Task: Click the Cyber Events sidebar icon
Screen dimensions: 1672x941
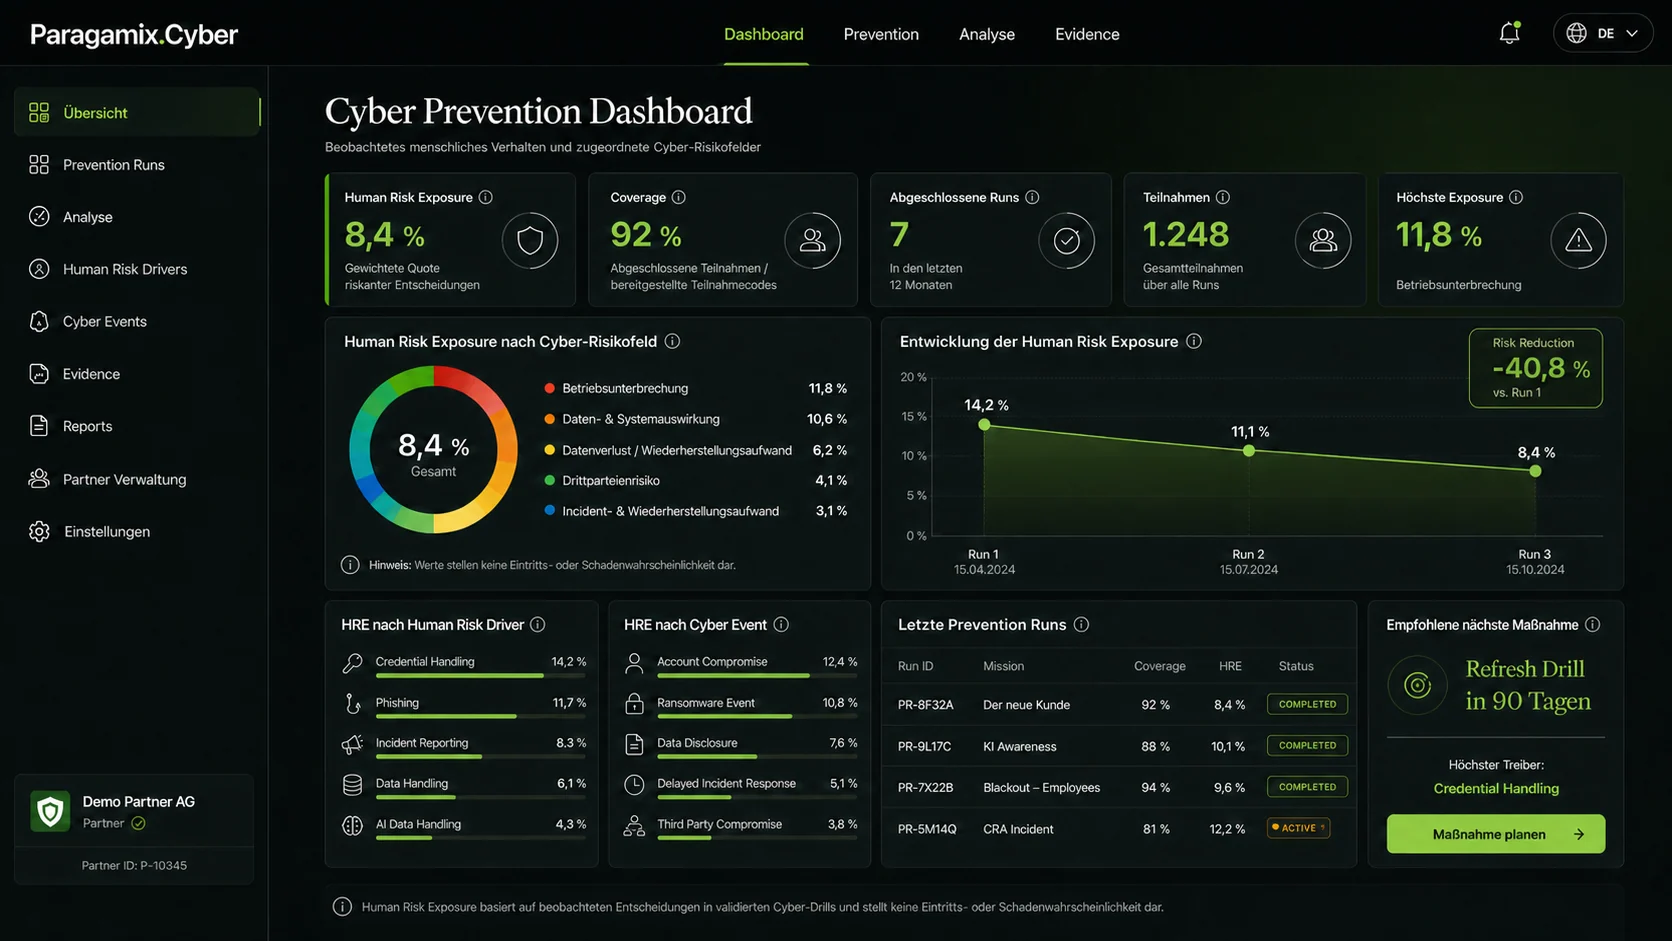Action: point(39,321)
